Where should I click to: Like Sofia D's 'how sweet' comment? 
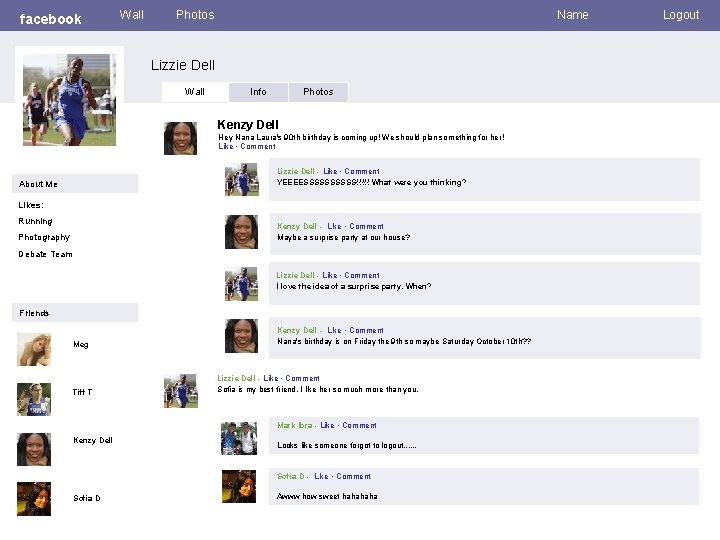coord(321,477)
